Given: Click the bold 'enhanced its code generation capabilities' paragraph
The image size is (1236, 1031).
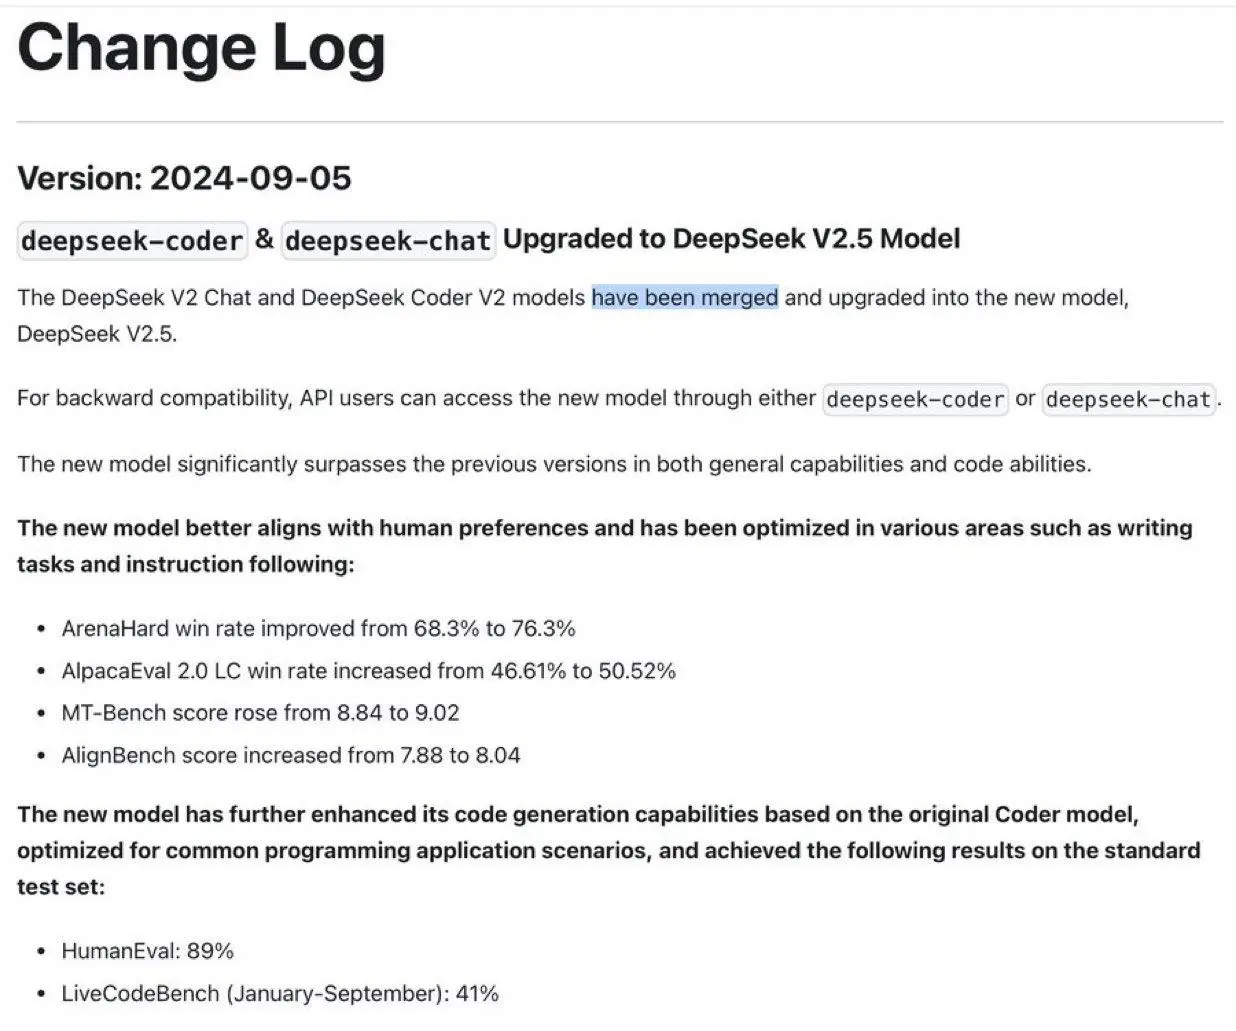Looking at the screenshot, I should pyautogui.click(x=609, y=850).
